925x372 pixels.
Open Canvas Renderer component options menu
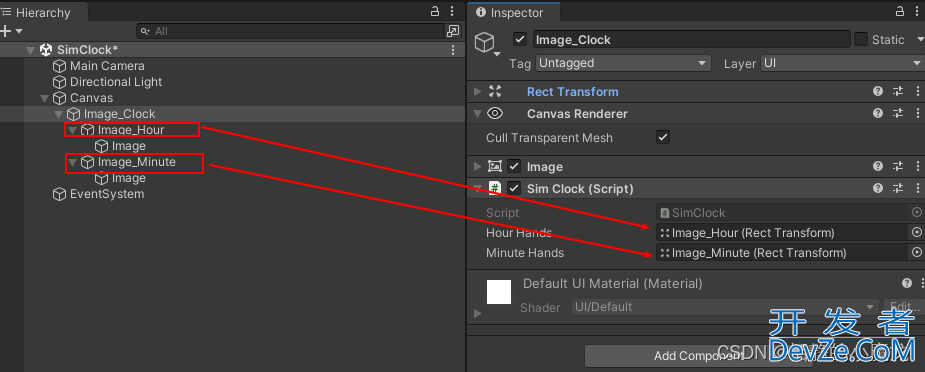click(x=917, y=113)
